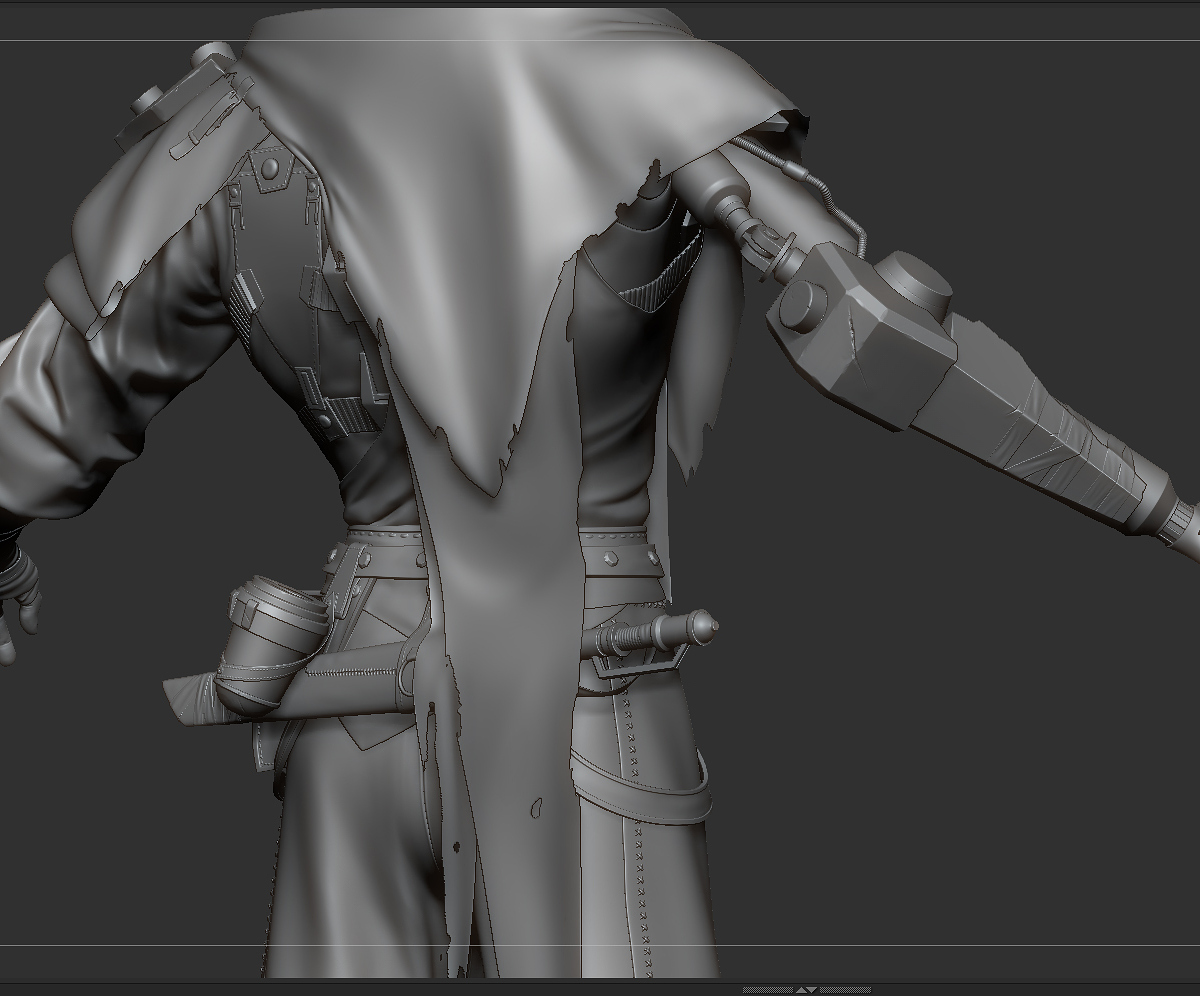This screenshot has height=996, width=1200.
Task: Collapse the bottom tray divider down arrow
Action: coord(812,990)
